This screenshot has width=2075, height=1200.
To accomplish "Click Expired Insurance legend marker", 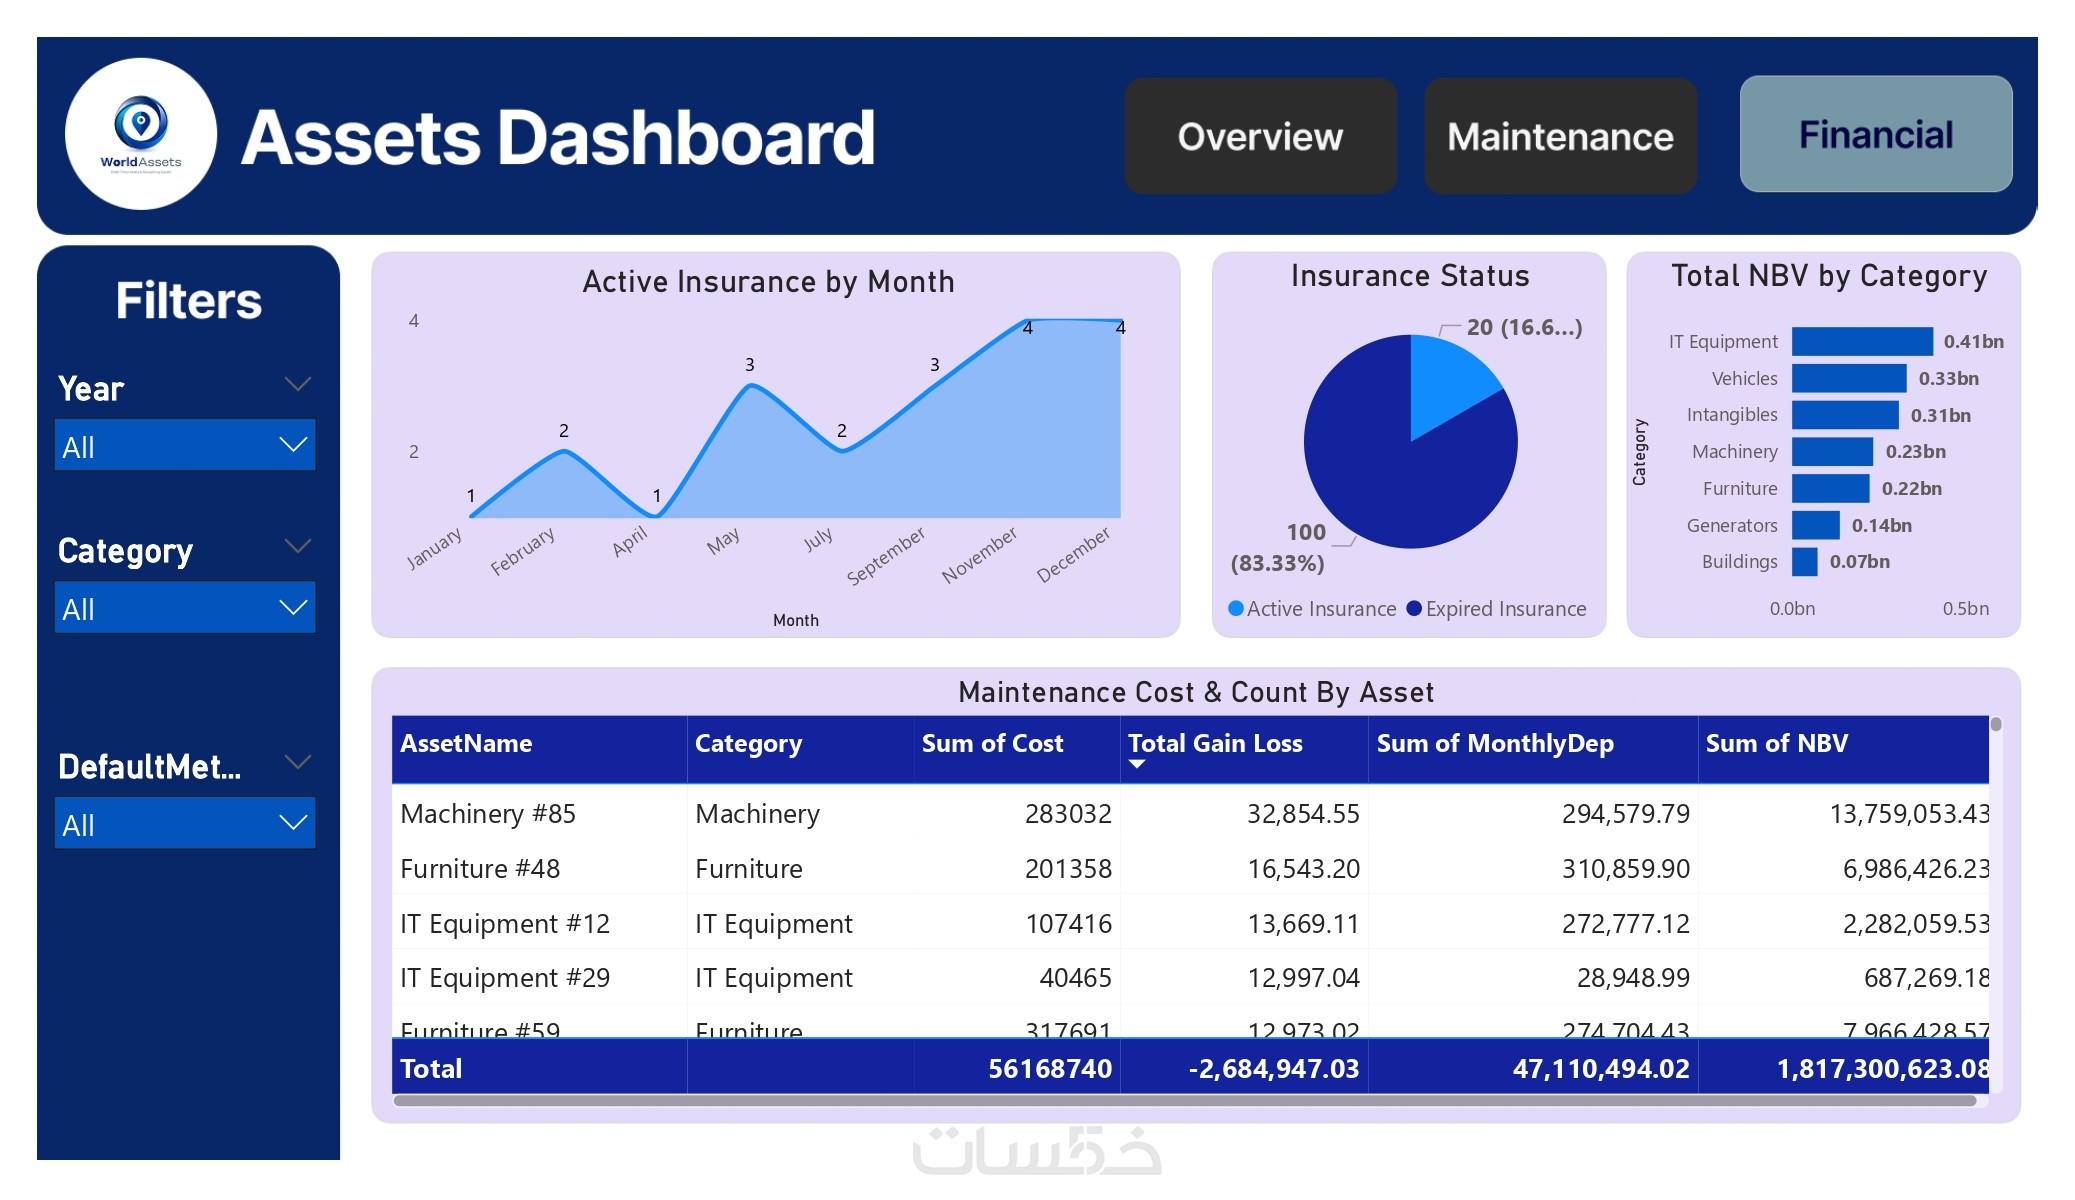I will 1414,608.
